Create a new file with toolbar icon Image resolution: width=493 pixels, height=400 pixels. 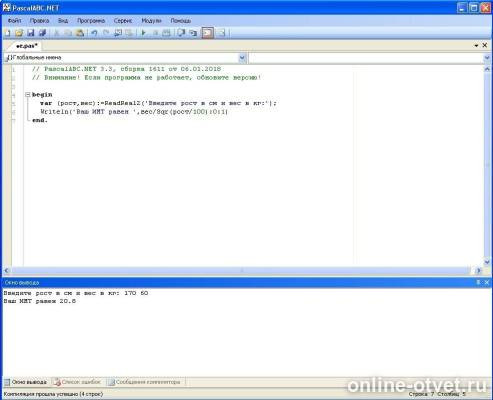point(8,33)
